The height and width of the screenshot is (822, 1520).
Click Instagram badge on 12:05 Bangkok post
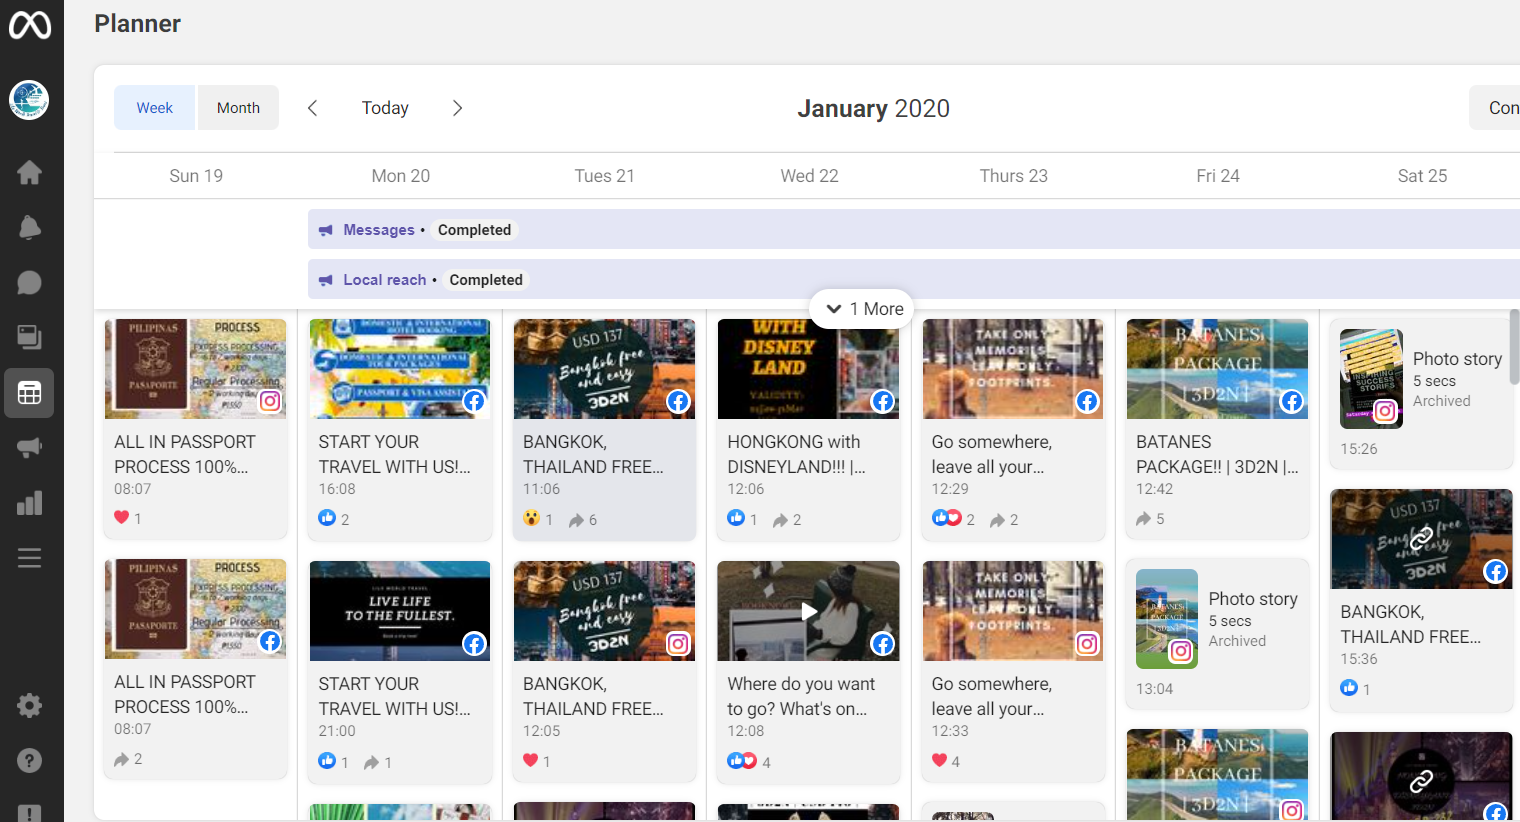coord(678,644)
